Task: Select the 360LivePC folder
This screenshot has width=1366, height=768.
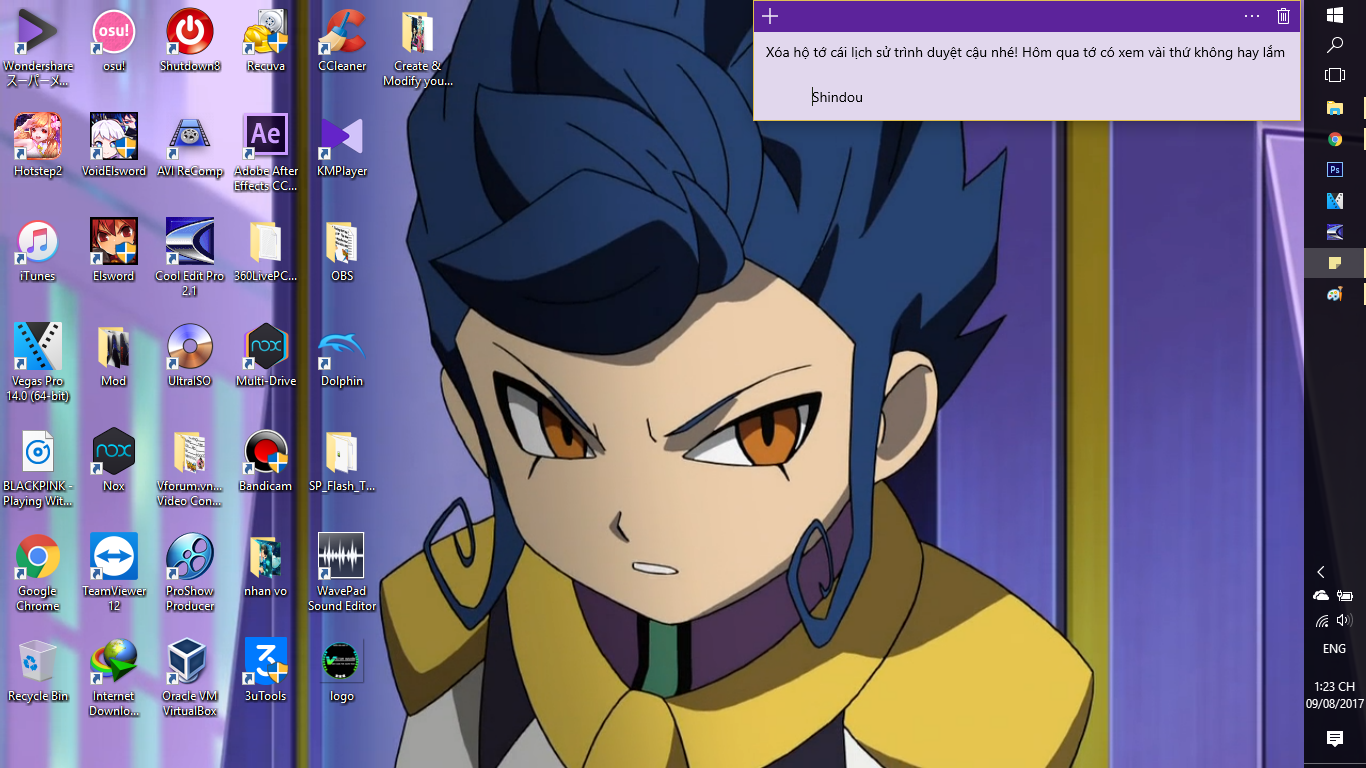Action: [266, 251]
